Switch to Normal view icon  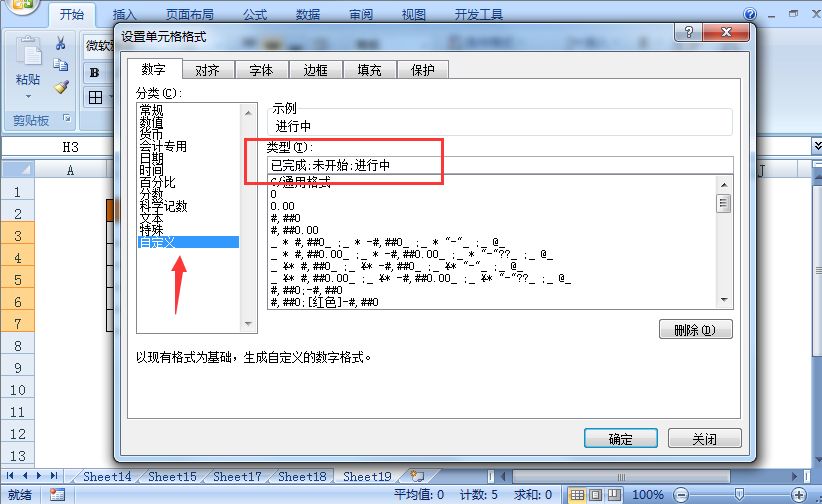coord(577,495)
